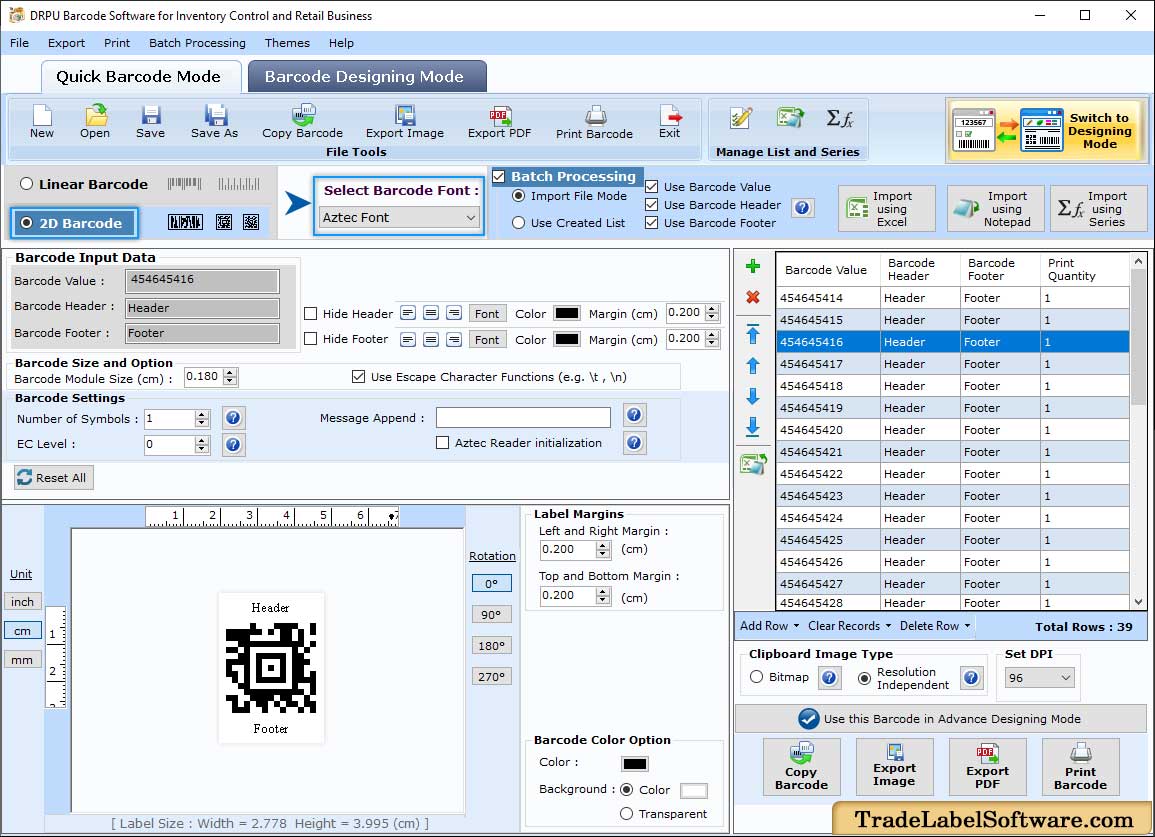1155x837 pixels.
Task: Select the Linear Barcode radio button
Action: 27,184
